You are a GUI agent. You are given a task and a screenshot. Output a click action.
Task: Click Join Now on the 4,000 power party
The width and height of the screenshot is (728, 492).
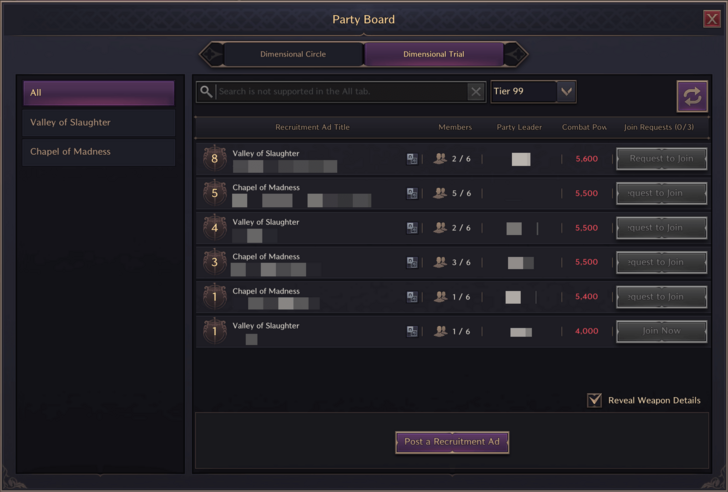(x=661, y=331)
